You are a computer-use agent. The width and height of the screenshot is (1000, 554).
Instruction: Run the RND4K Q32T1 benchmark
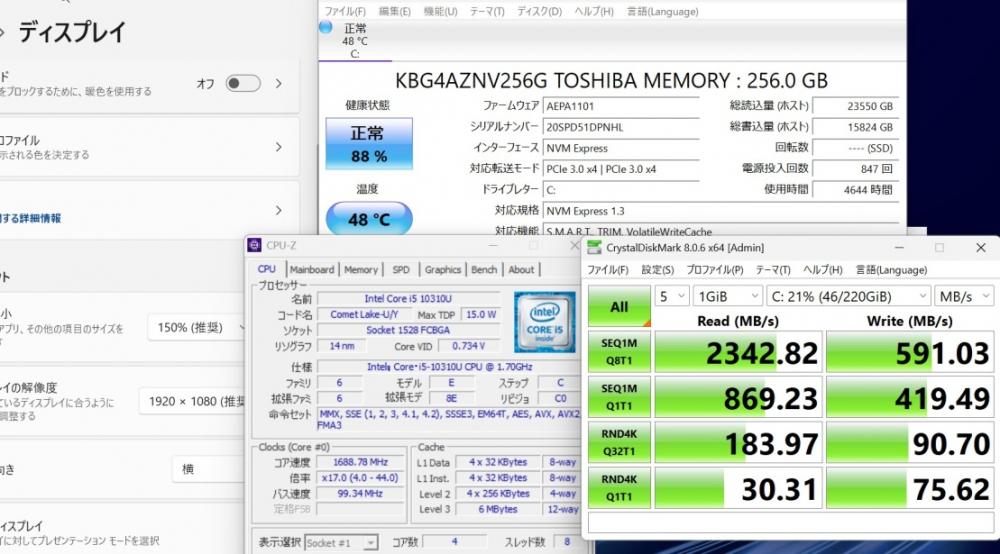point(619,442)
